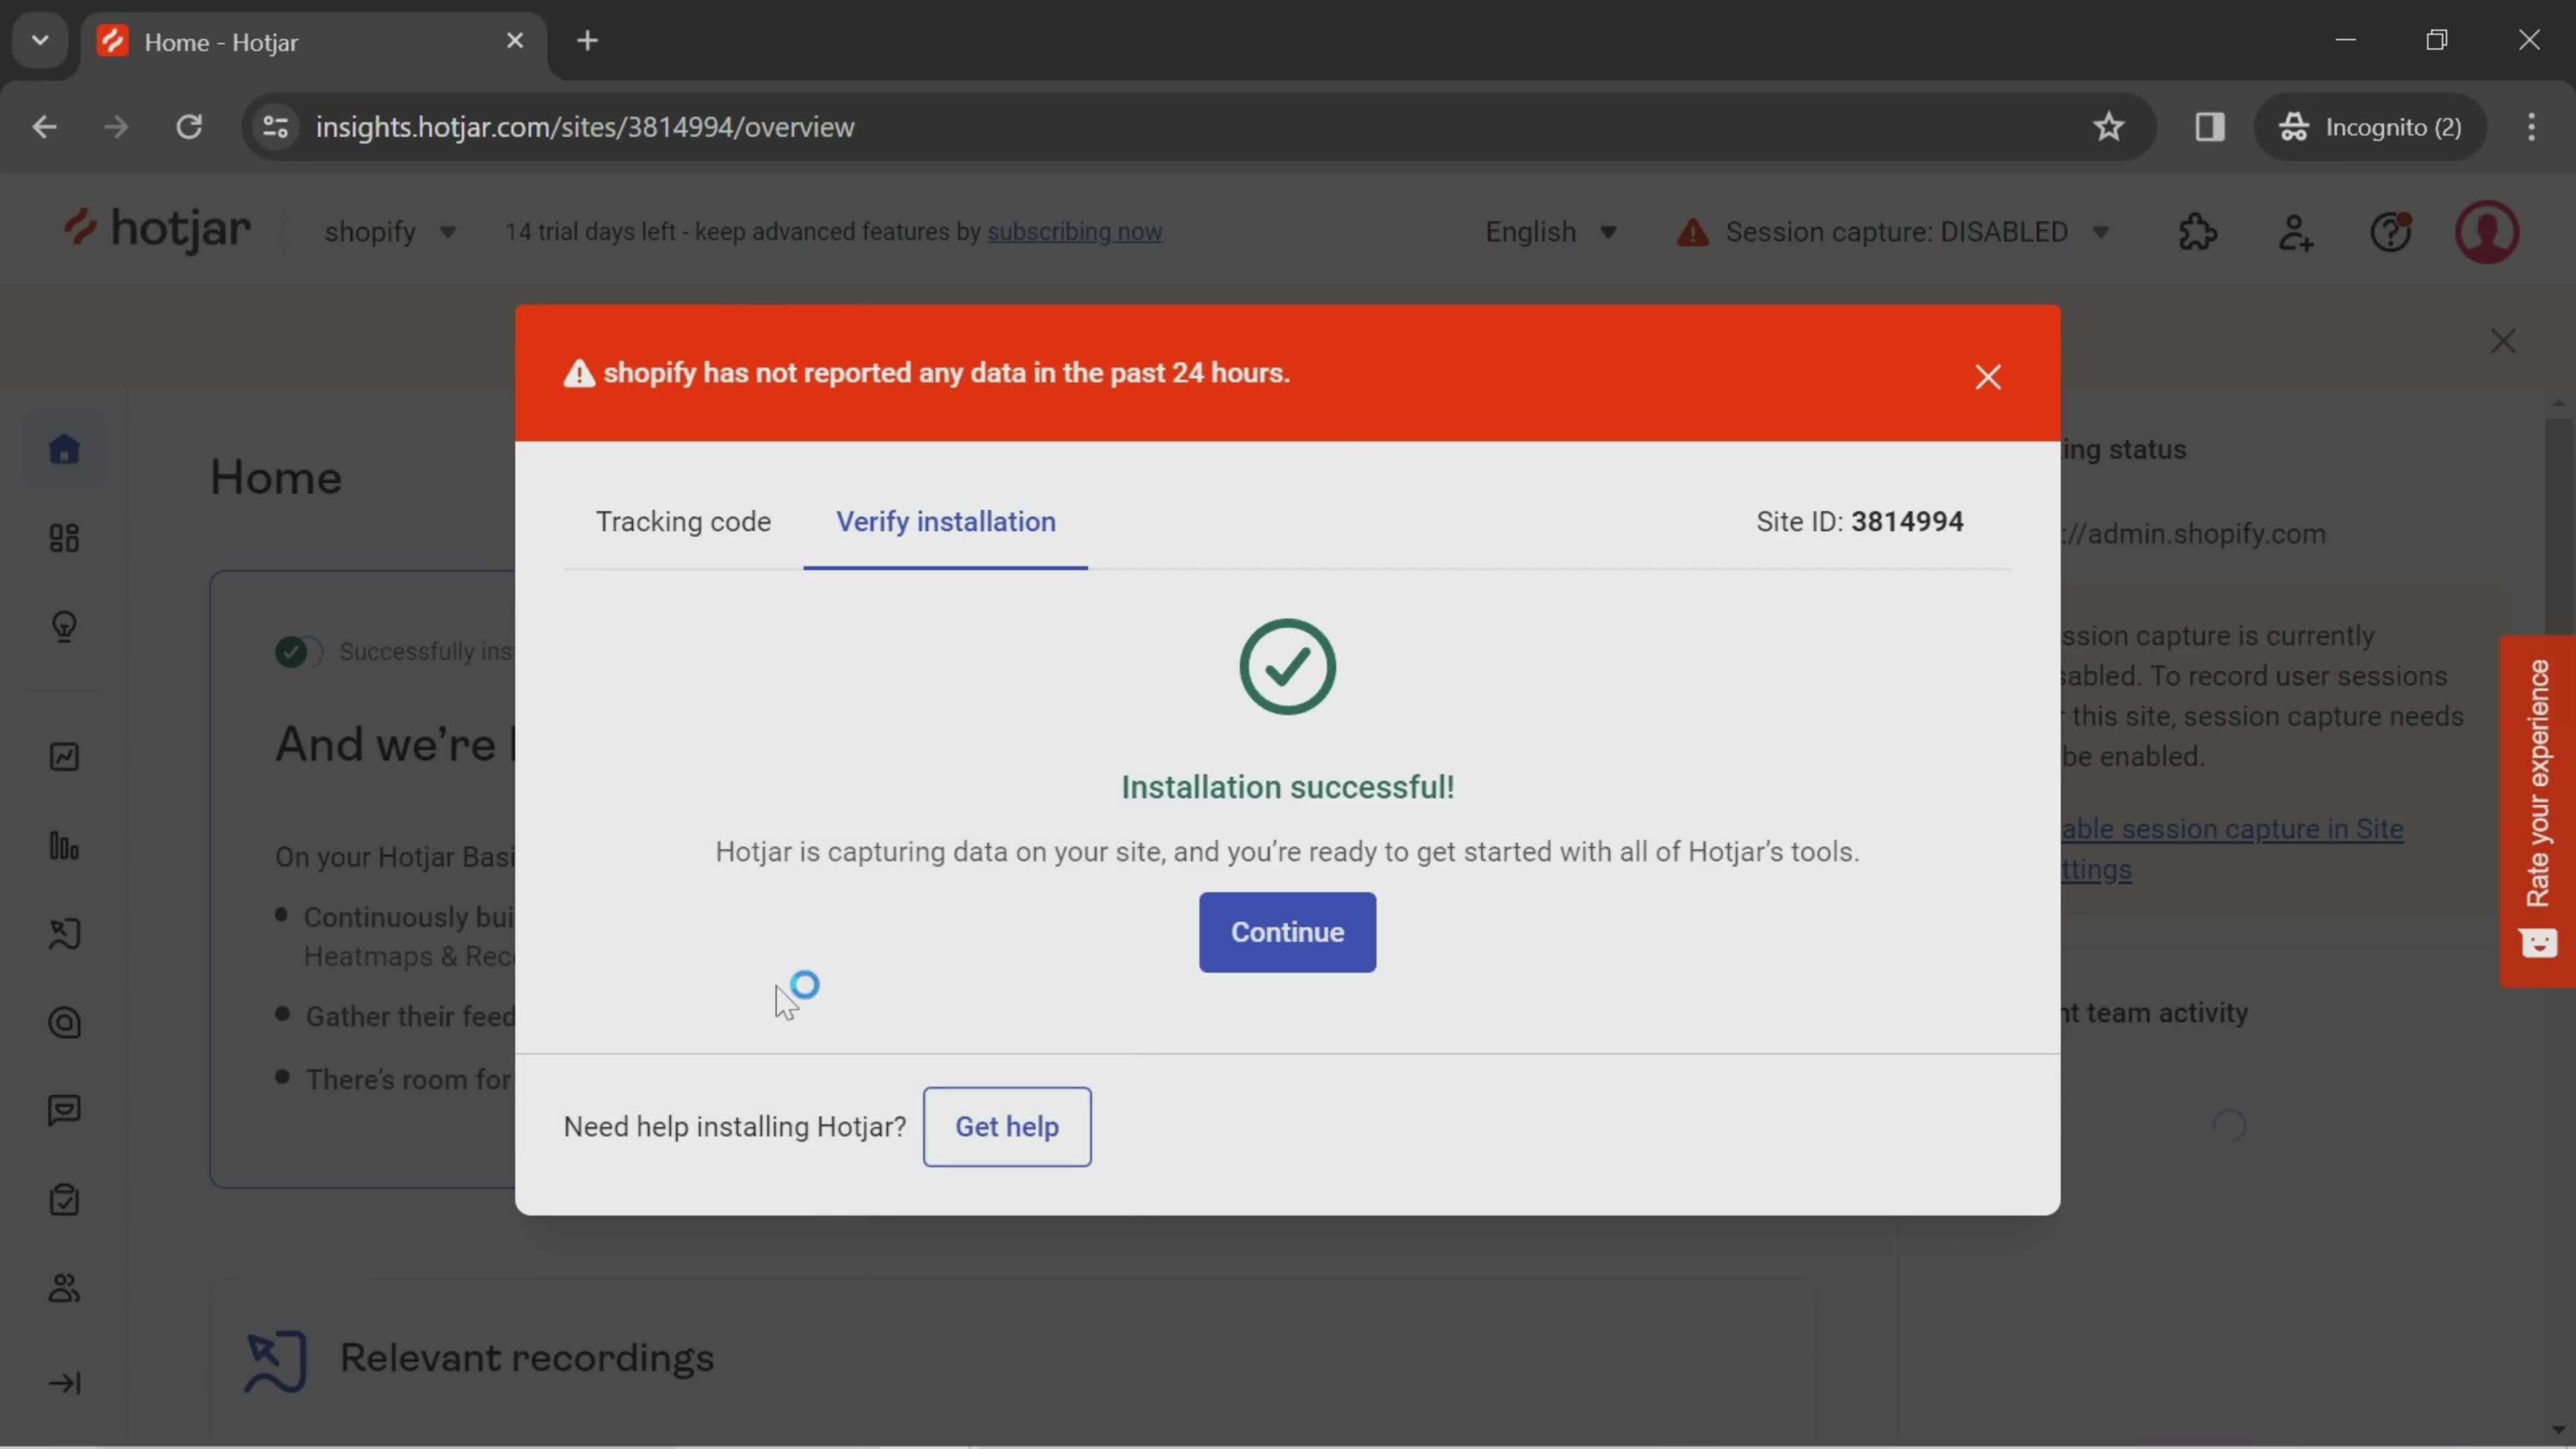This screenshot has height=1449, width=2576.
Task: Click the Hotjar integrations icon in header
Action: pyautogui.click(x=2199, y=231)
